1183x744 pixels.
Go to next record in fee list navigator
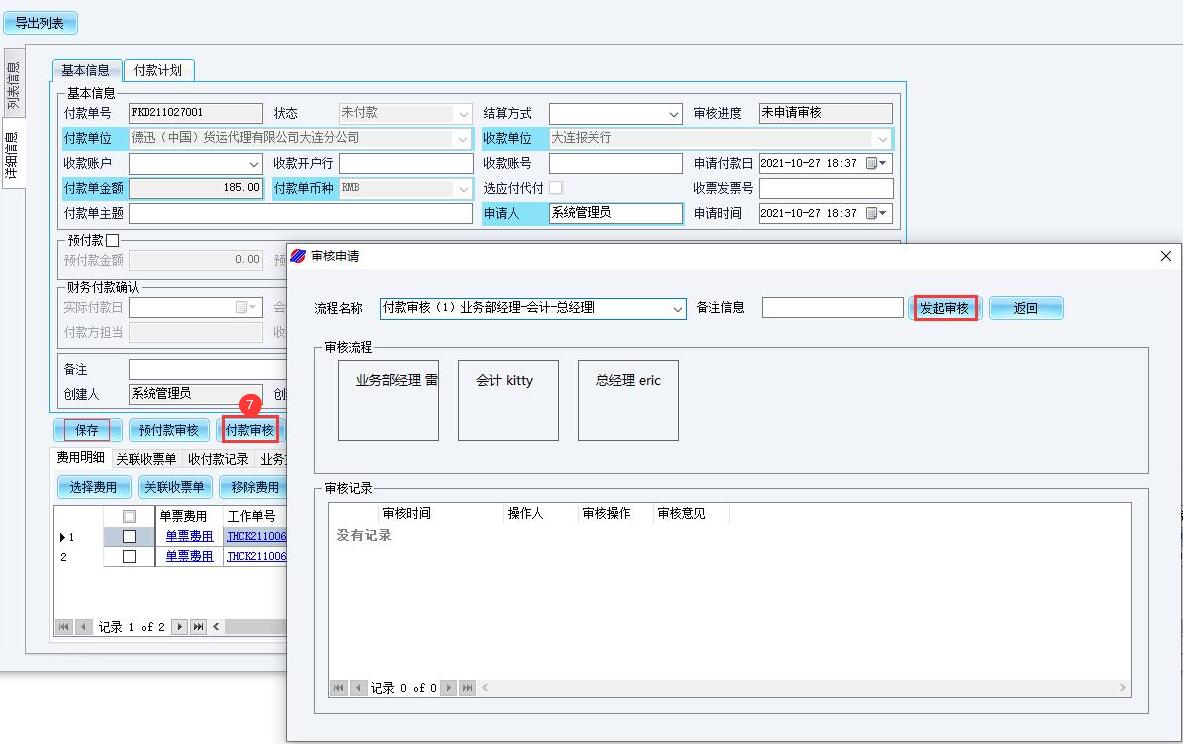click(x=180, y=627)
